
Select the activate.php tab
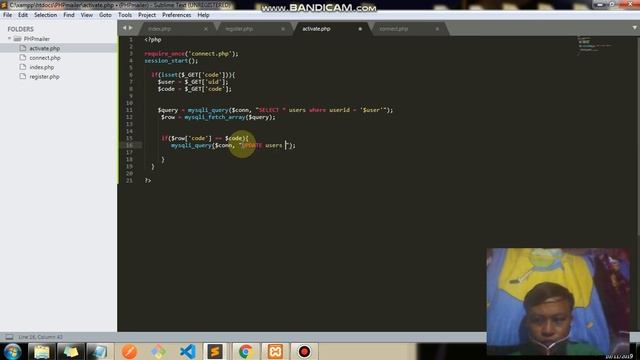click(316, 29)
